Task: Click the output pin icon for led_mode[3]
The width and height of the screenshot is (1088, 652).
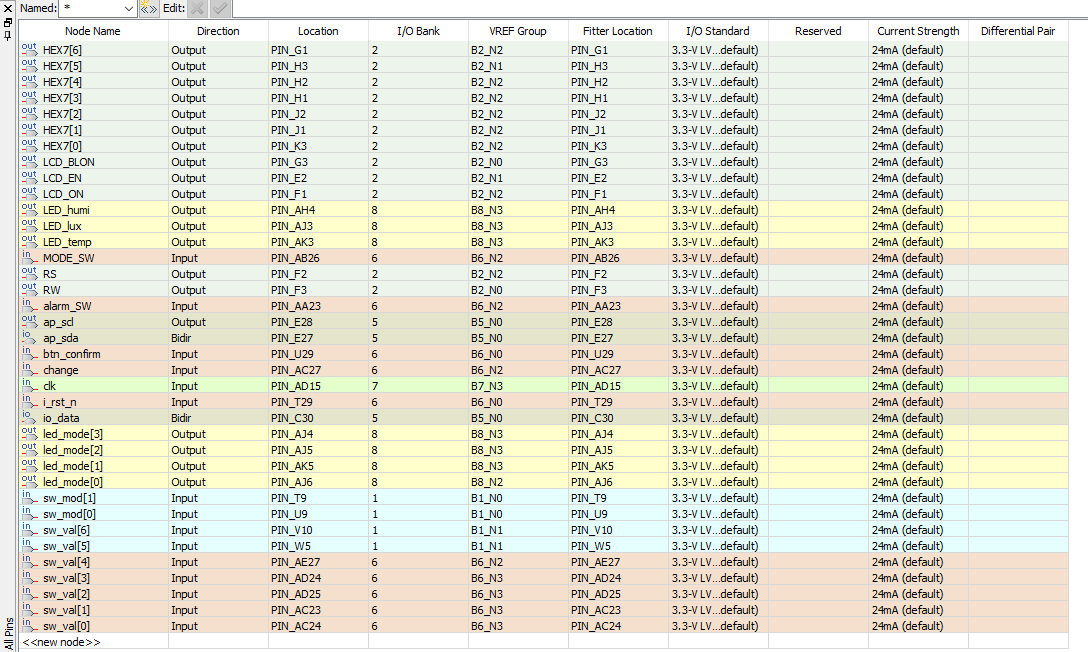Action: coord(29,432)
